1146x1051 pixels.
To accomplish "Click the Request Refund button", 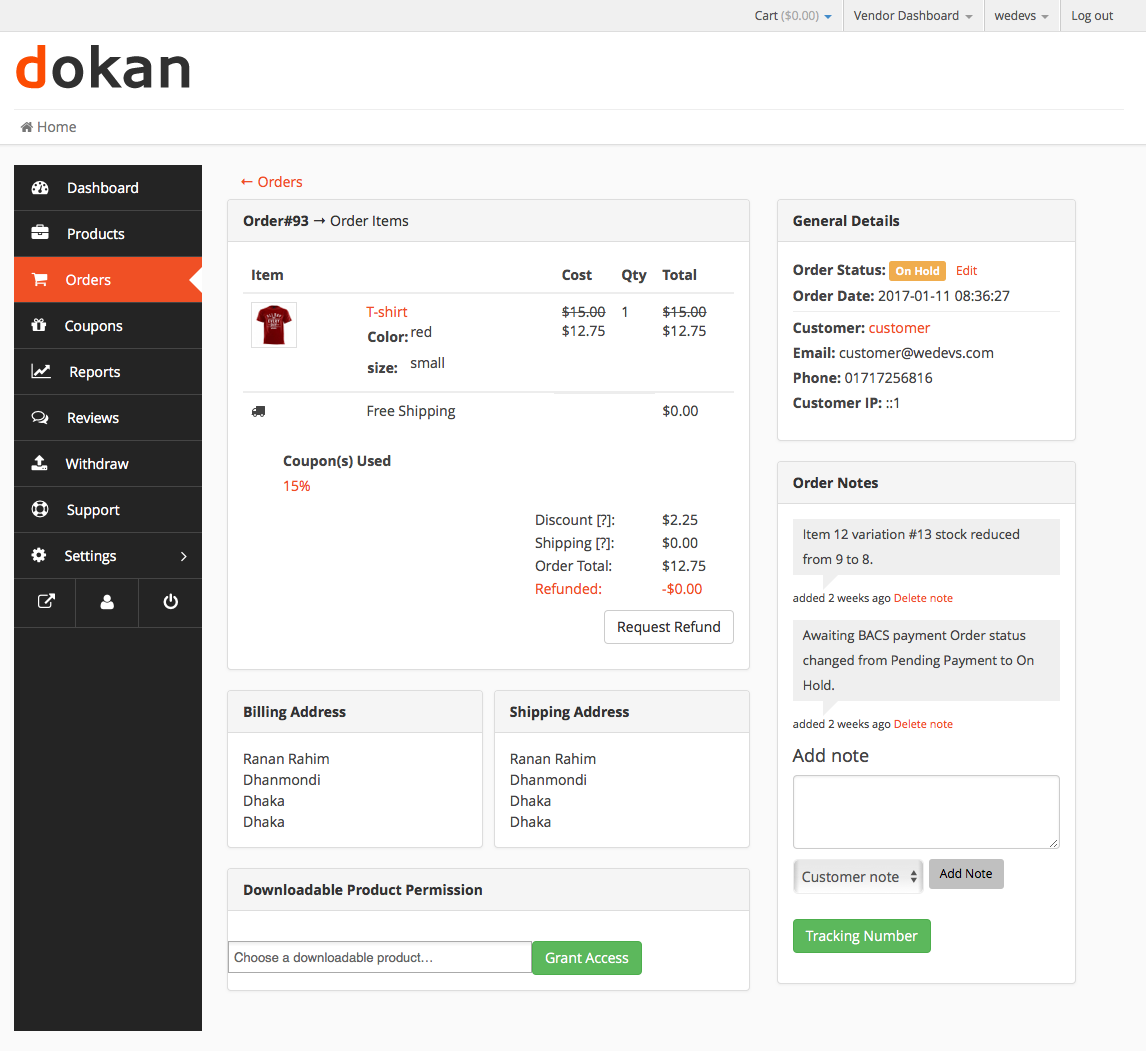I will (669, 627).
